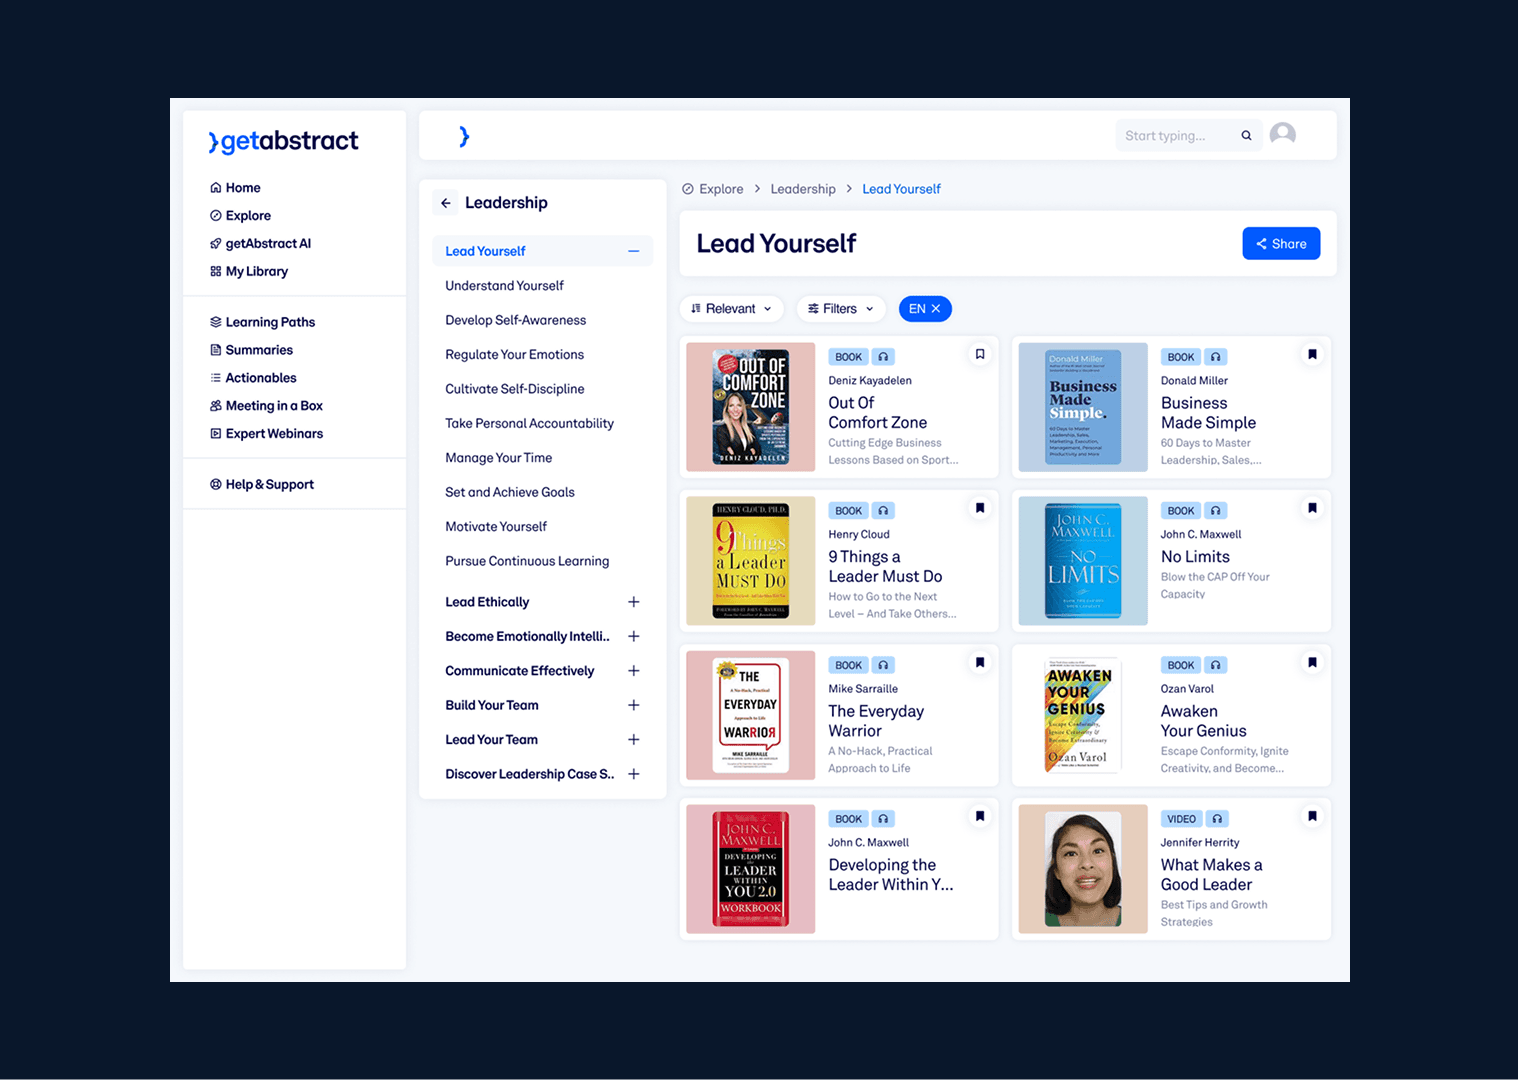Open No Limits book cover thumbnail

1083,561
